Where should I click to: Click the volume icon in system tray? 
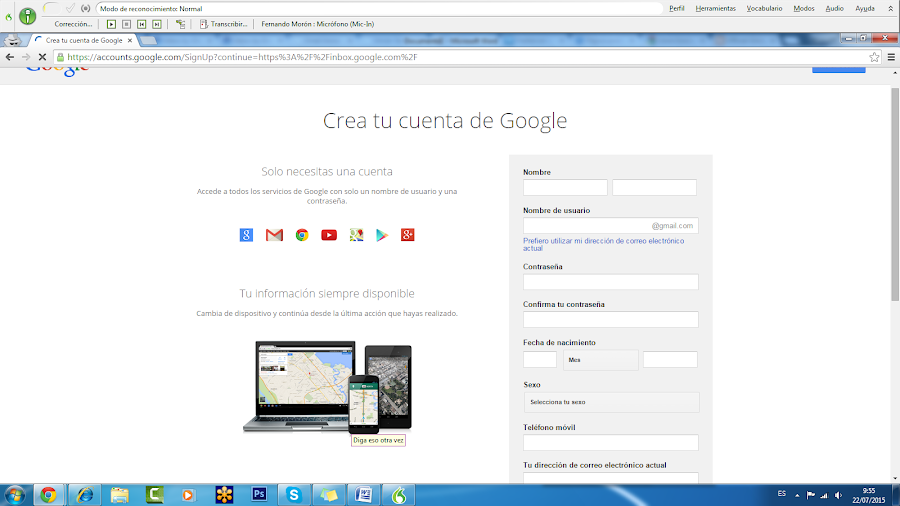coord(839,495)
